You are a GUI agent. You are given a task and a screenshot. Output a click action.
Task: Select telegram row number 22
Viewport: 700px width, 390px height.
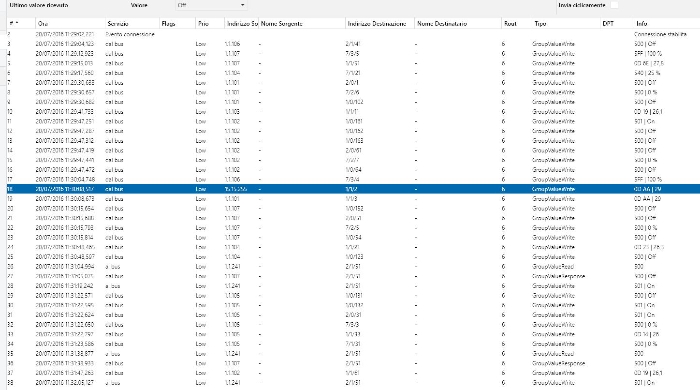pos(353,228)
